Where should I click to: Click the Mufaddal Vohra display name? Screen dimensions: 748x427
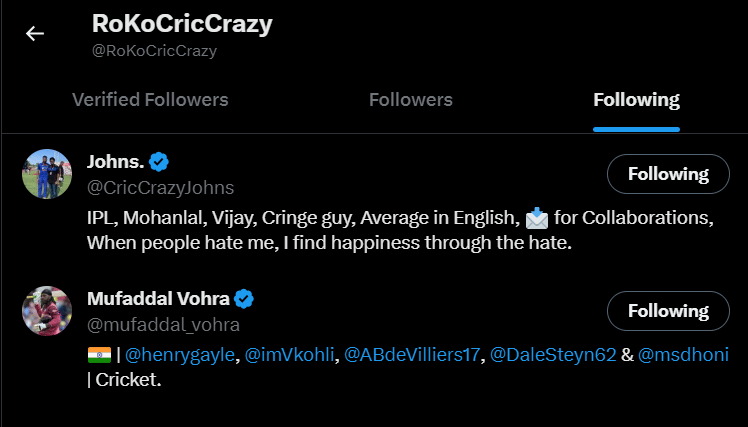coord(157,298)
